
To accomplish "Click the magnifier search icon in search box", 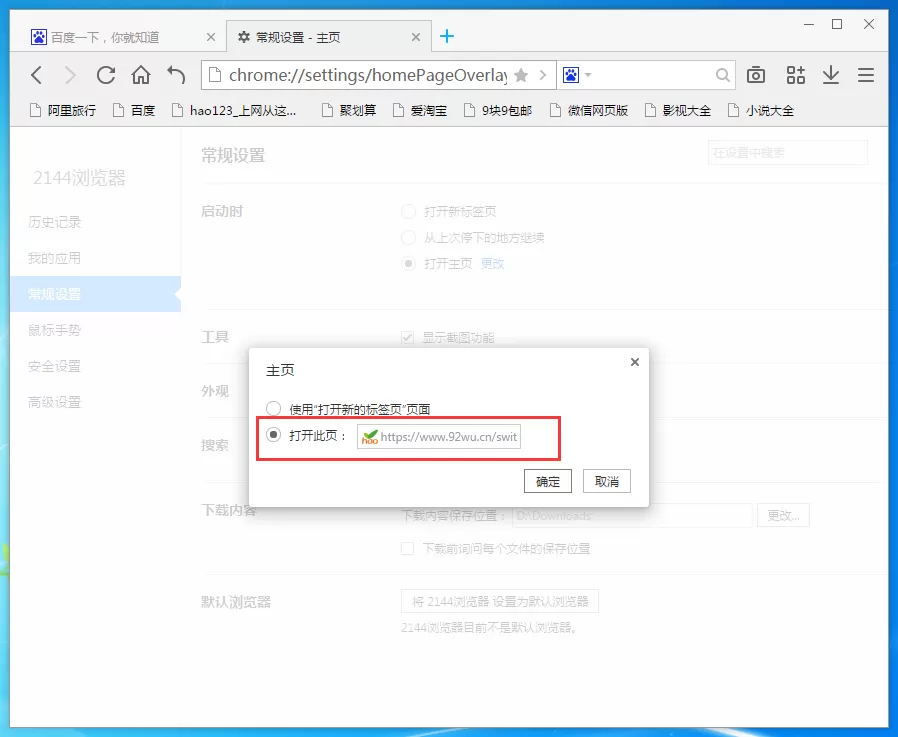I will pyautogui.click(x=723, y=75).
